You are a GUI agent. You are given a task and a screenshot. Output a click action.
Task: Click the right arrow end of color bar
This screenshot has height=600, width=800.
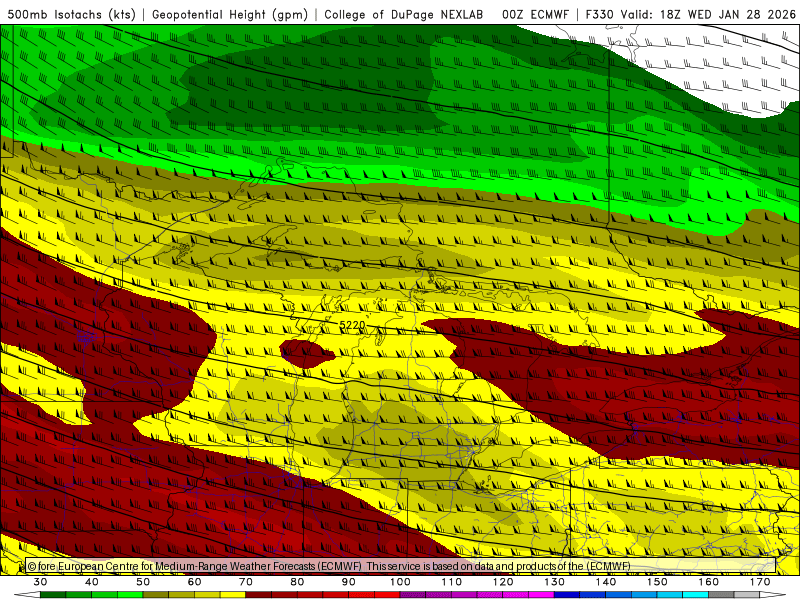773,595
